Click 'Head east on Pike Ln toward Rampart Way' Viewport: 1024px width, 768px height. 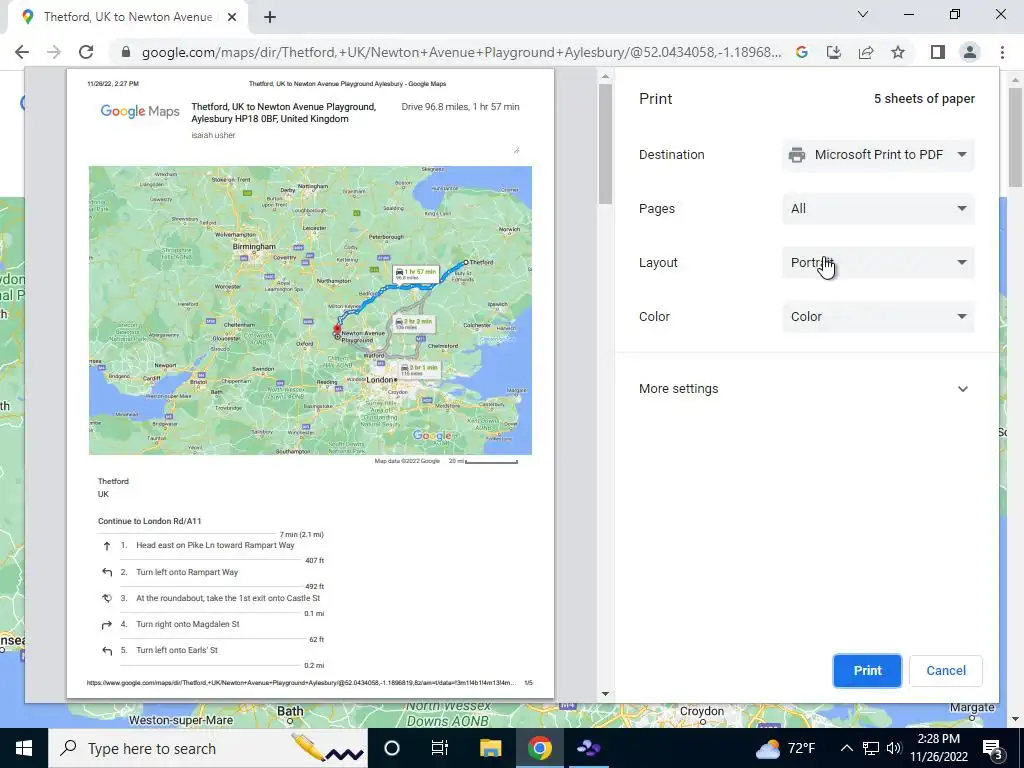(x=215, y=545)
